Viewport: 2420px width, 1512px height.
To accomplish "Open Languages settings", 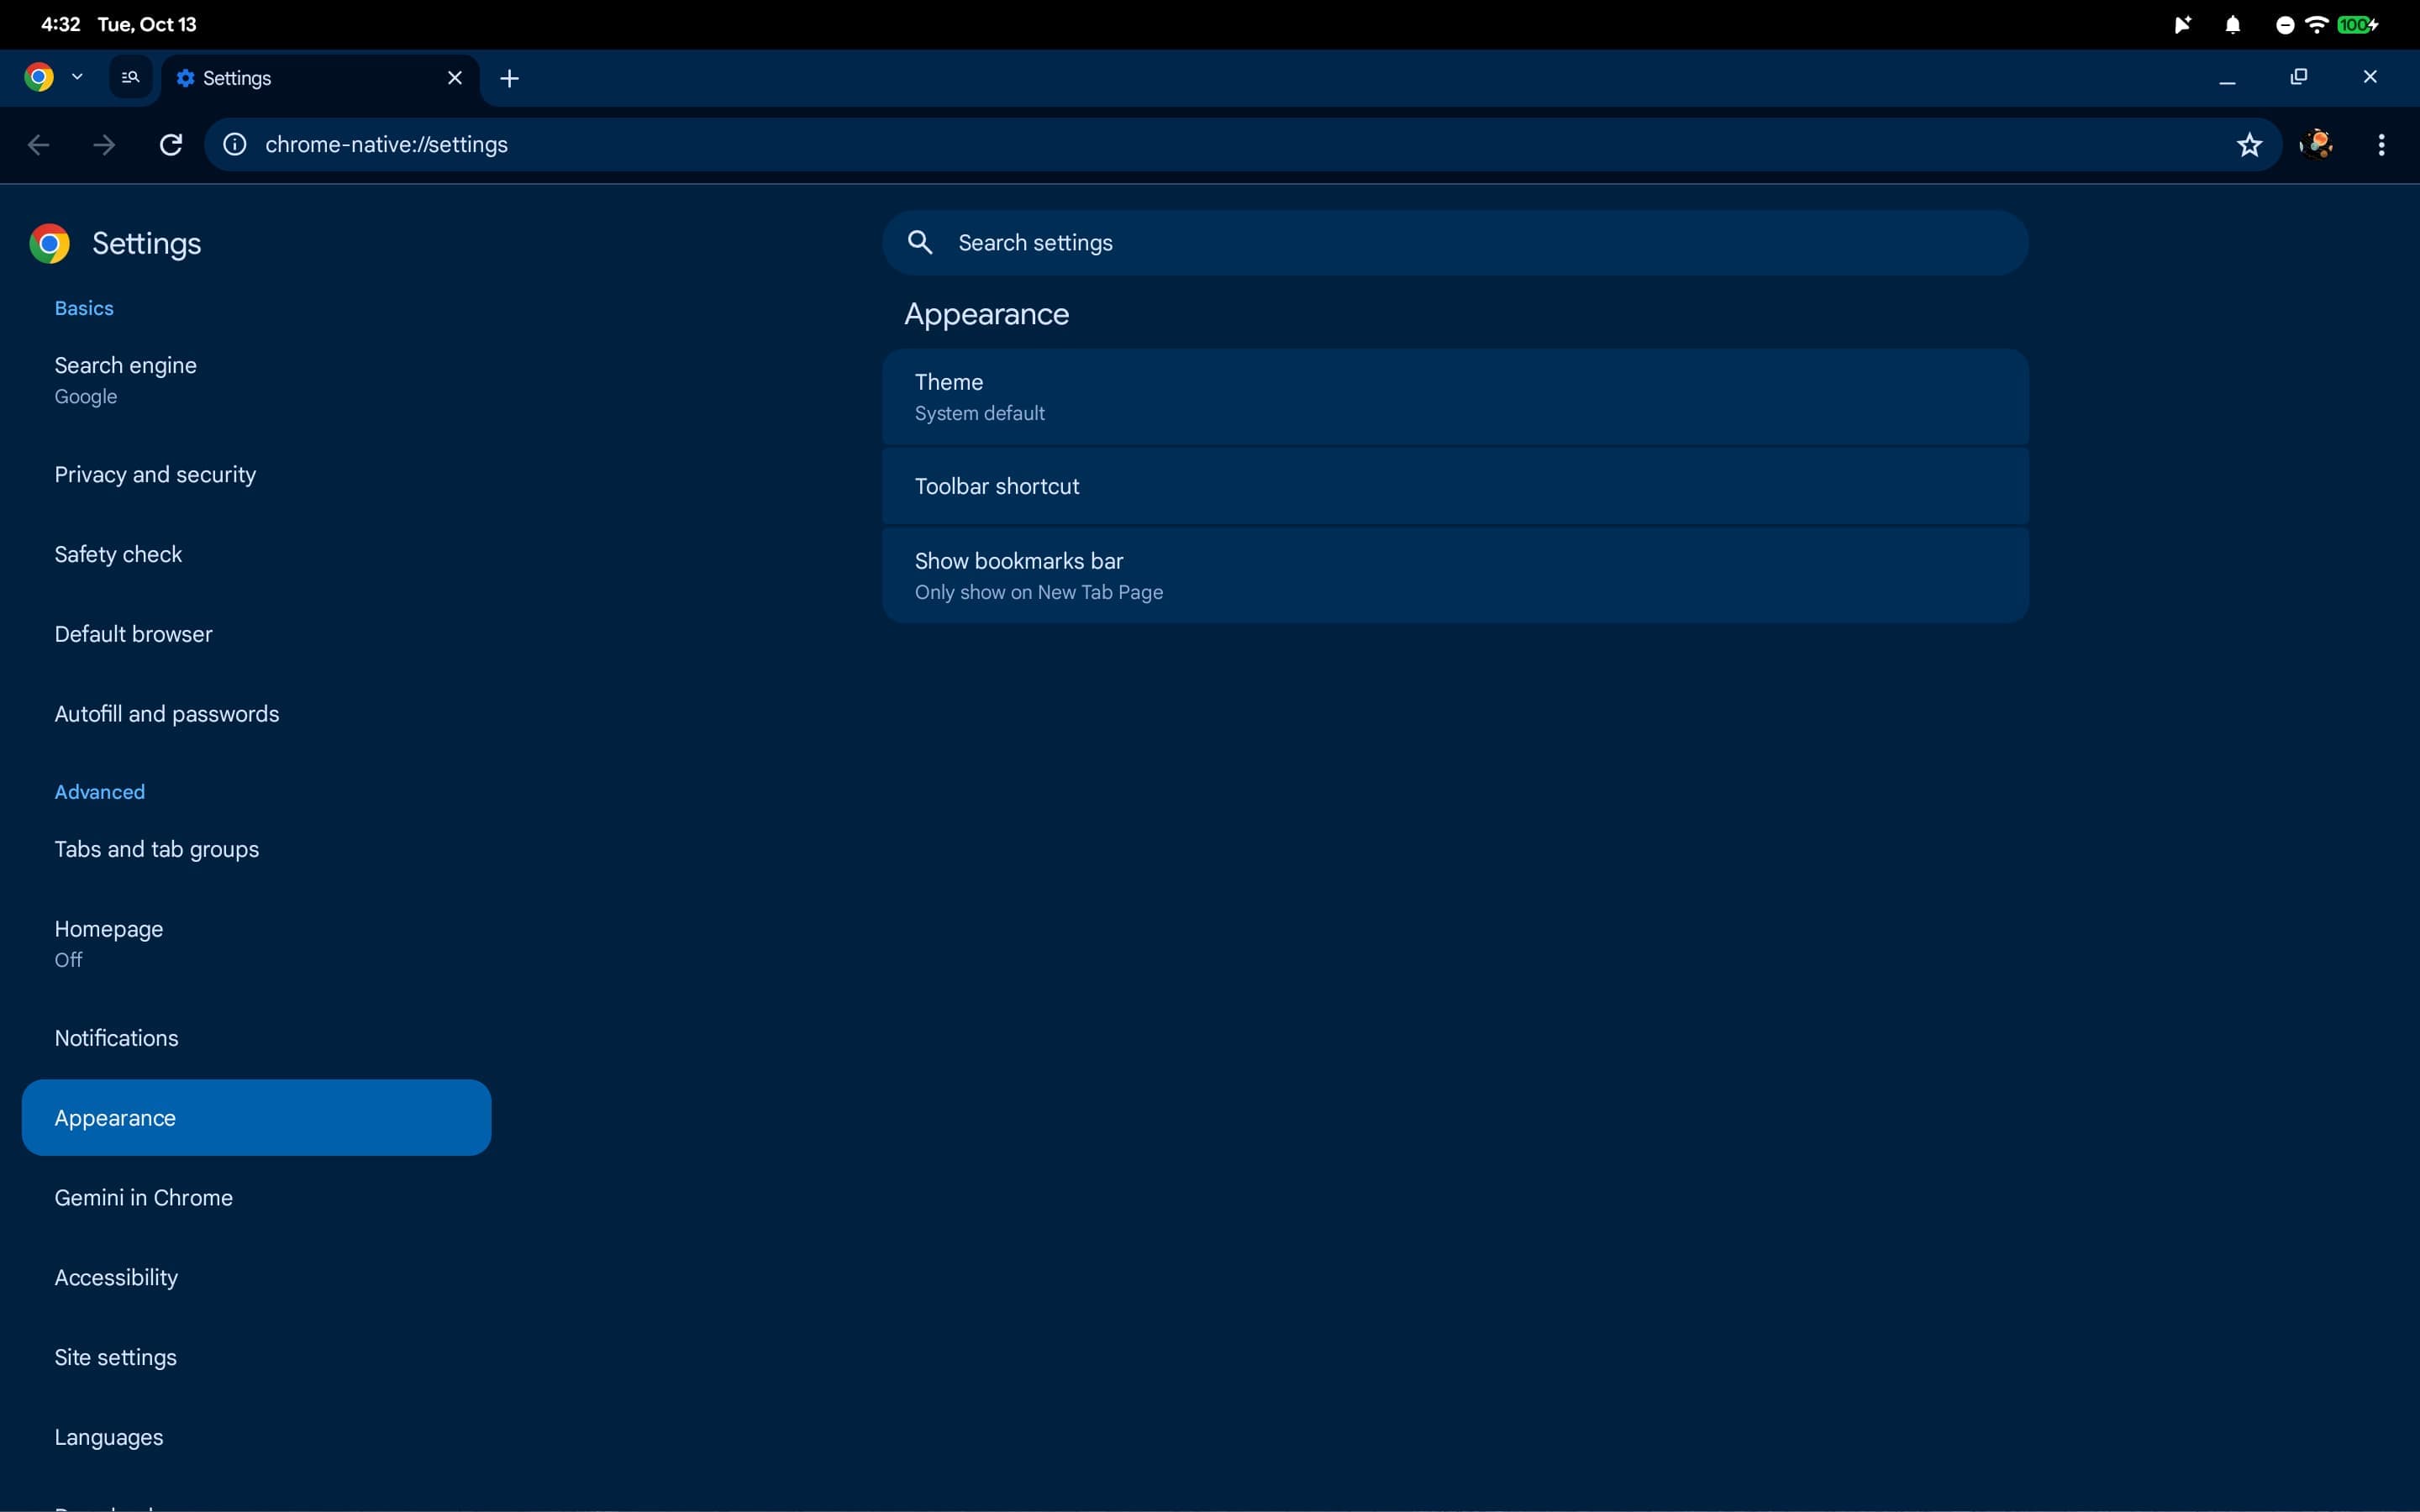I will pos(256,1437).
